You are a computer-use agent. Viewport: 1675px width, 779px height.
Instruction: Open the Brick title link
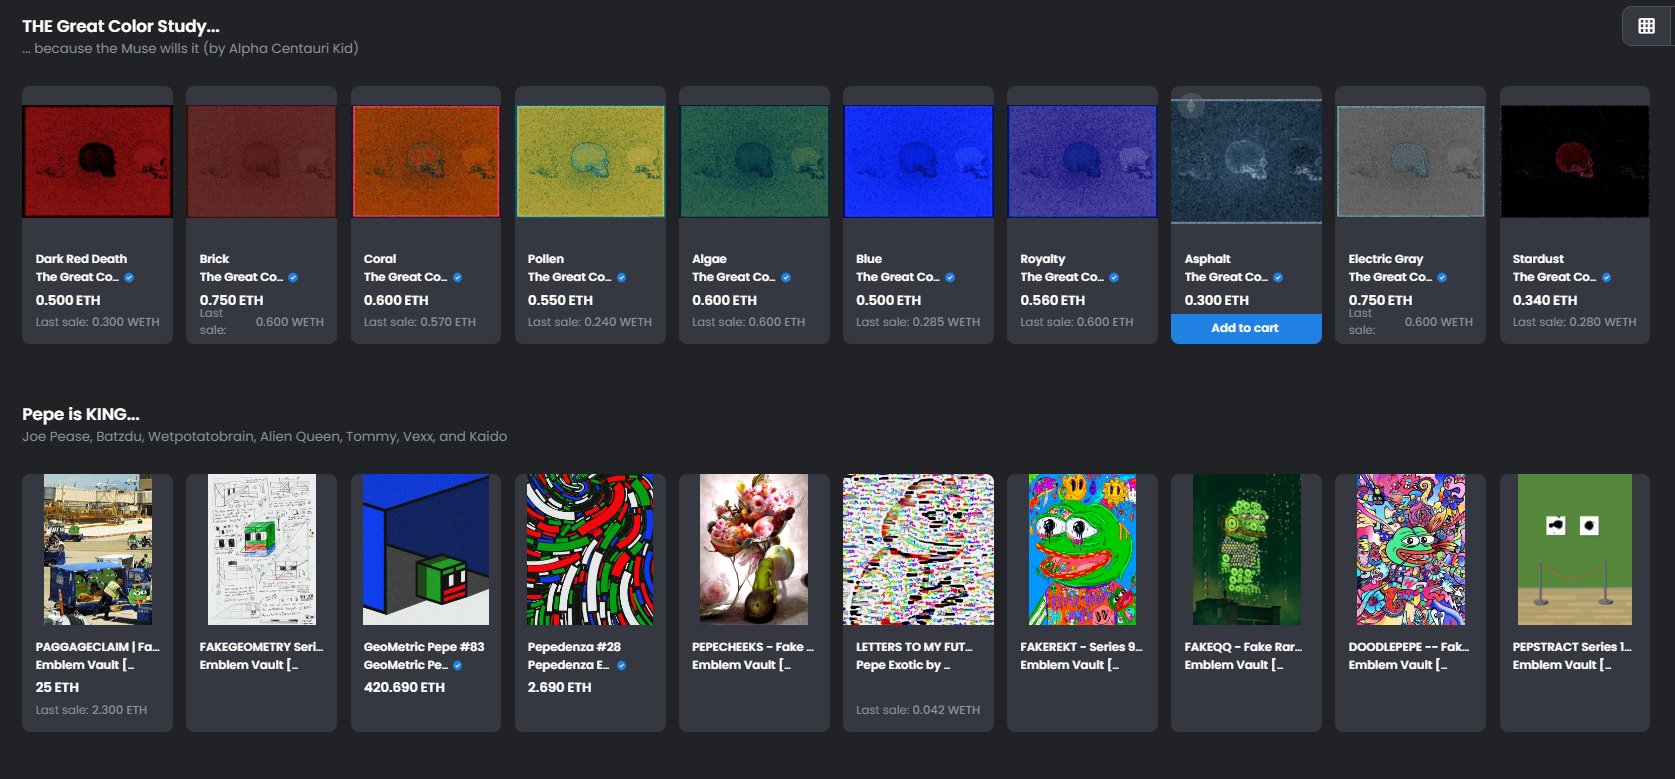[214, 259]
